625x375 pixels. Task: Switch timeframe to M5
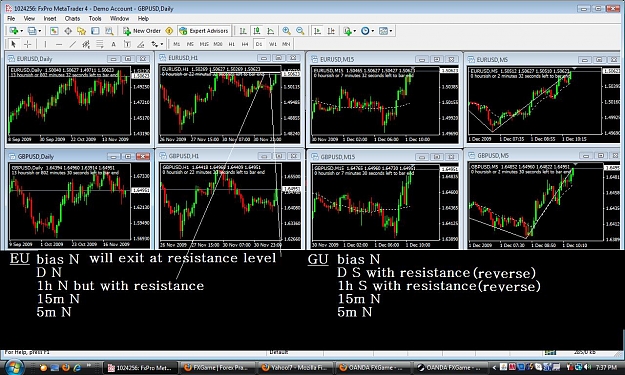tap(190, 44)
